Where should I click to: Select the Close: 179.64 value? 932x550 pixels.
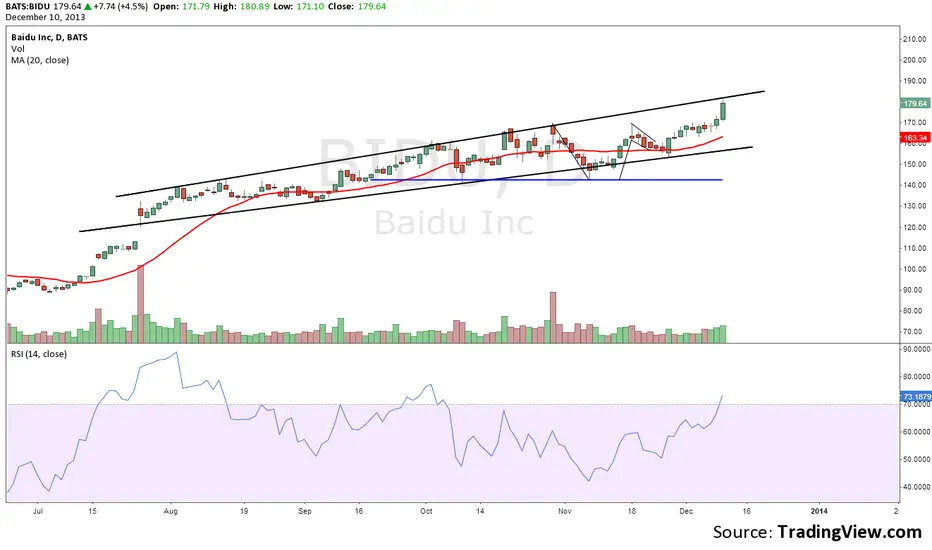pyautogui.click(x=357, y=7)
